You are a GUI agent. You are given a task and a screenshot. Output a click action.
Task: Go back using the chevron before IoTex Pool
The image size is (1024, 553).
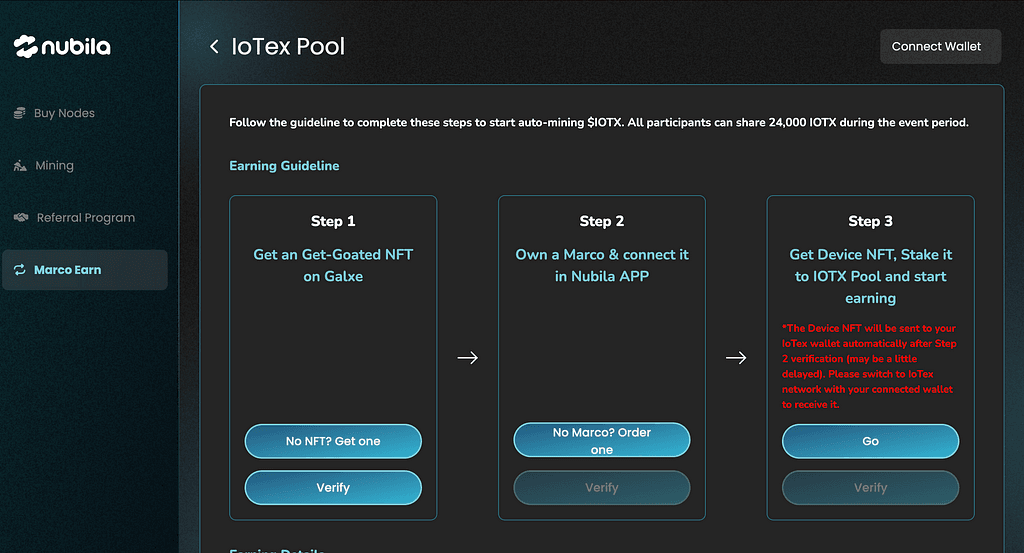tap(214, 47)
